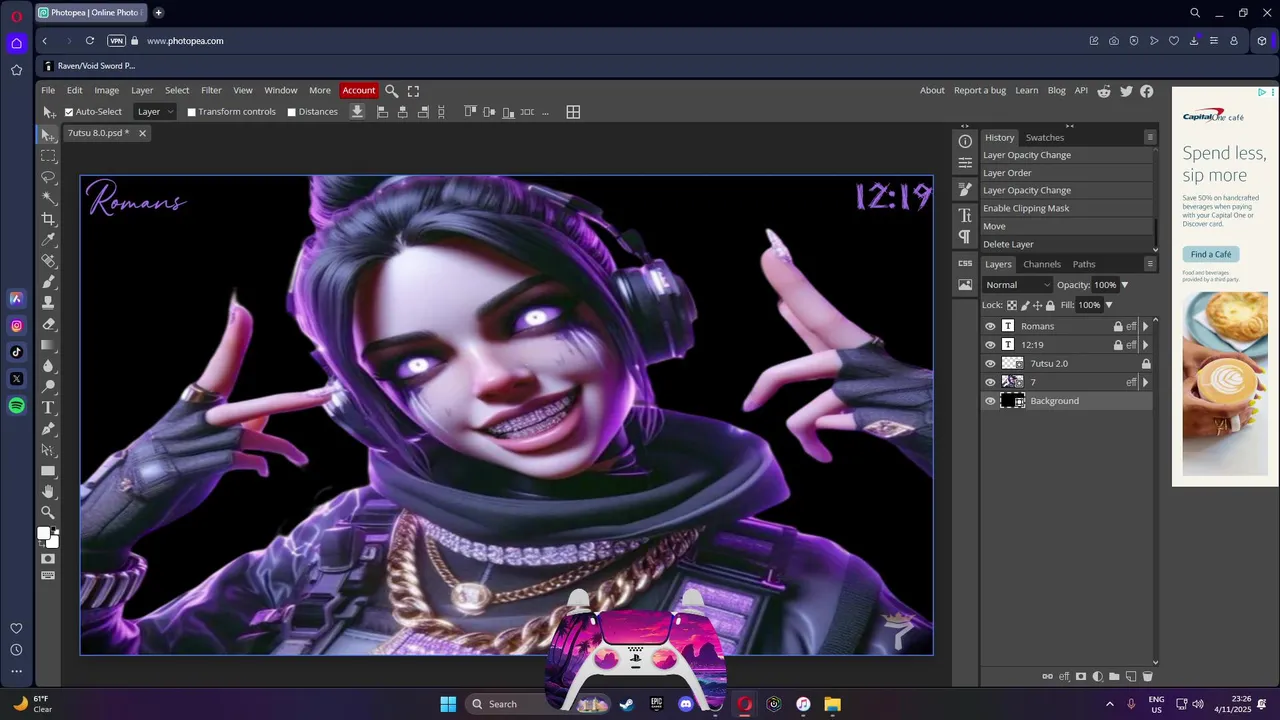Screen dimensions: 1280x720
Task: Expand effects of Romans layer
Action: pos(1145,326)
